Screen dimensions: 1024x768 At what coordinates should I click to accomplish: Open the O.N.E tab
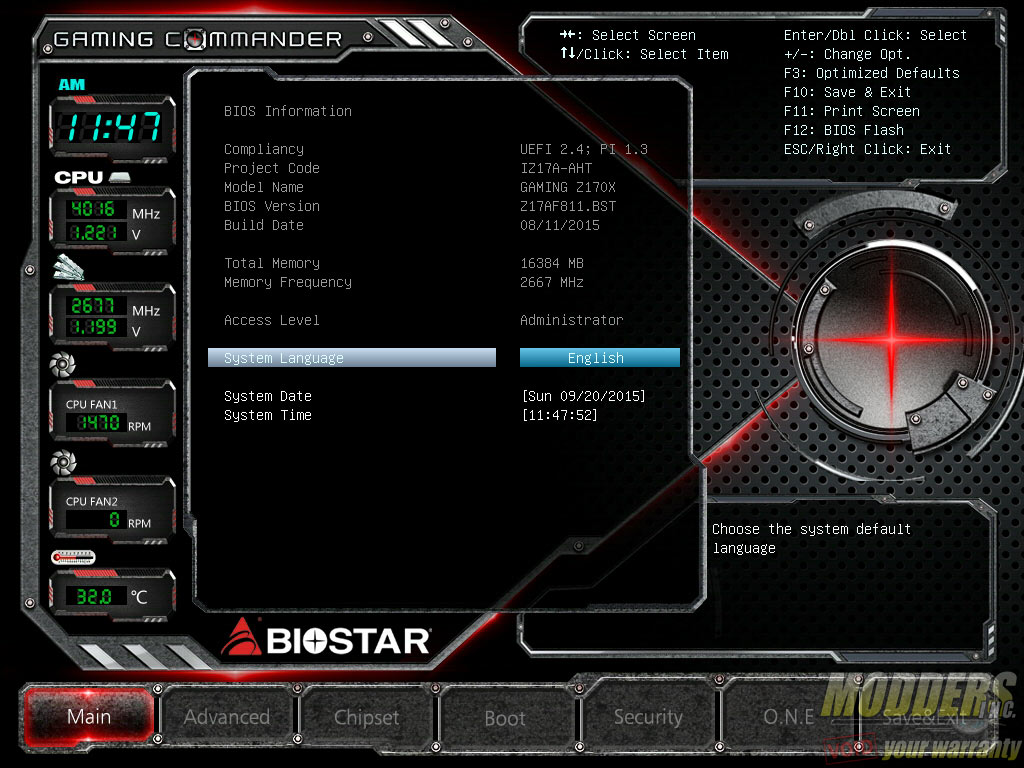[x=788, y=717]
